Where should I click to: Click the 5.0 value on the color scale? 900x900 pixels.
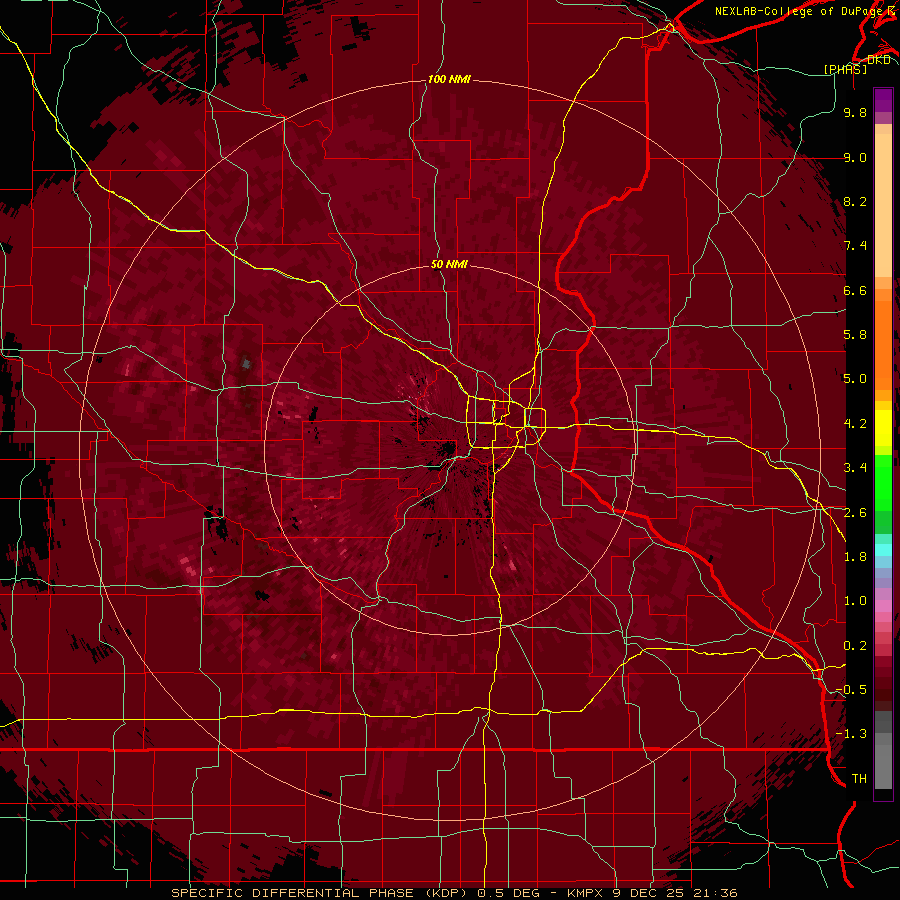[855, 379]
